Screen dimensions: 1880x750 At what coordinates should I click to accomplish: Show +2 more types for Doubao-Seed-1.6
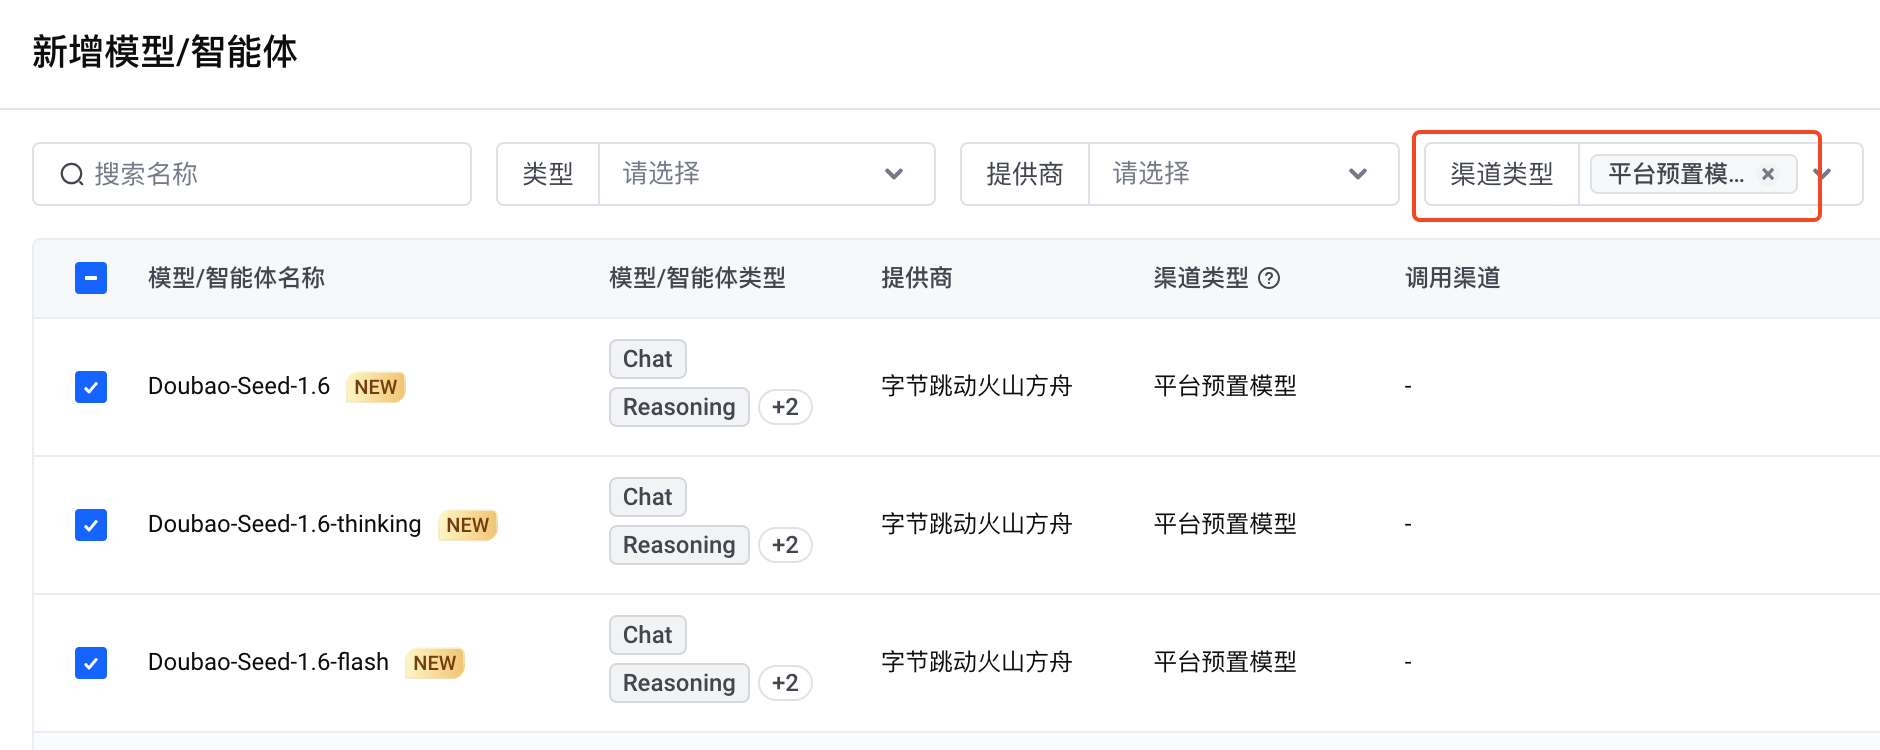click(x=785, y=407)
